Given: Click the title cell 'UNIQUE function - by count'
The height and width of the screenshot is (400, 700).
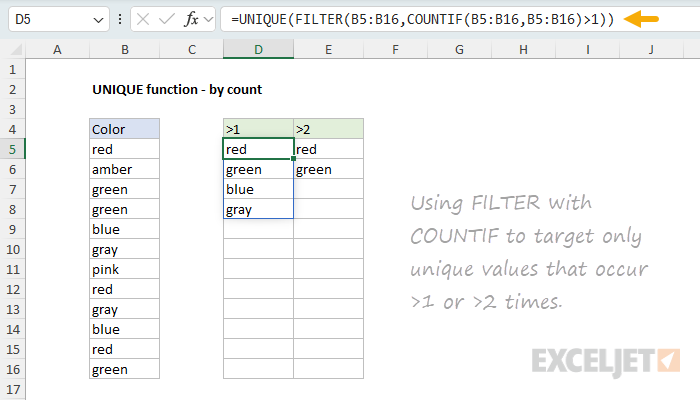Looking at the screenshot, I should (x=177, y=89).
